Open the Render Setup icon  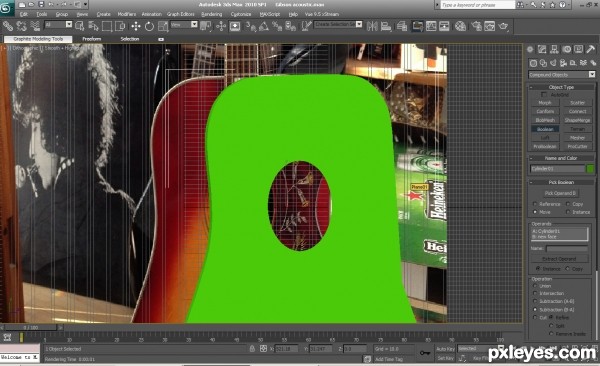pyautogui.click(x=476, y=26)
